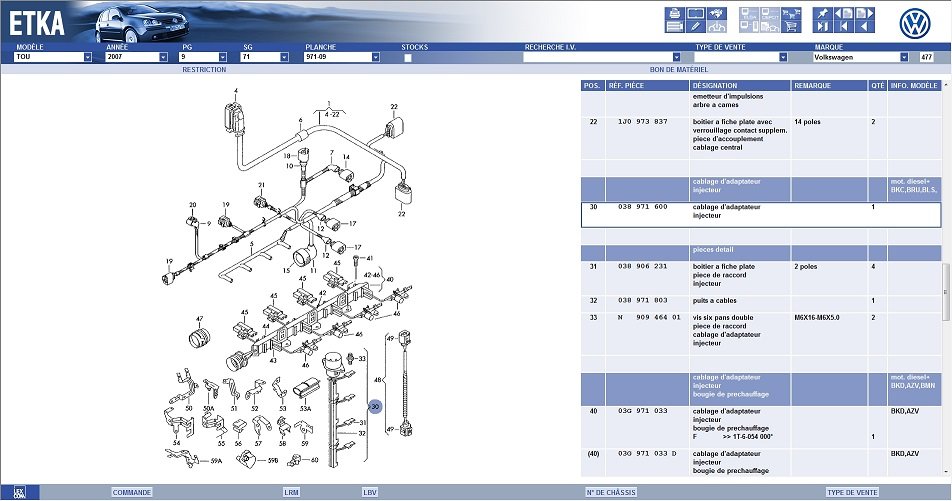Click the skip-to-first arrow icon
The height and width of the screenshot is (501, 952).
coord(844,27)
